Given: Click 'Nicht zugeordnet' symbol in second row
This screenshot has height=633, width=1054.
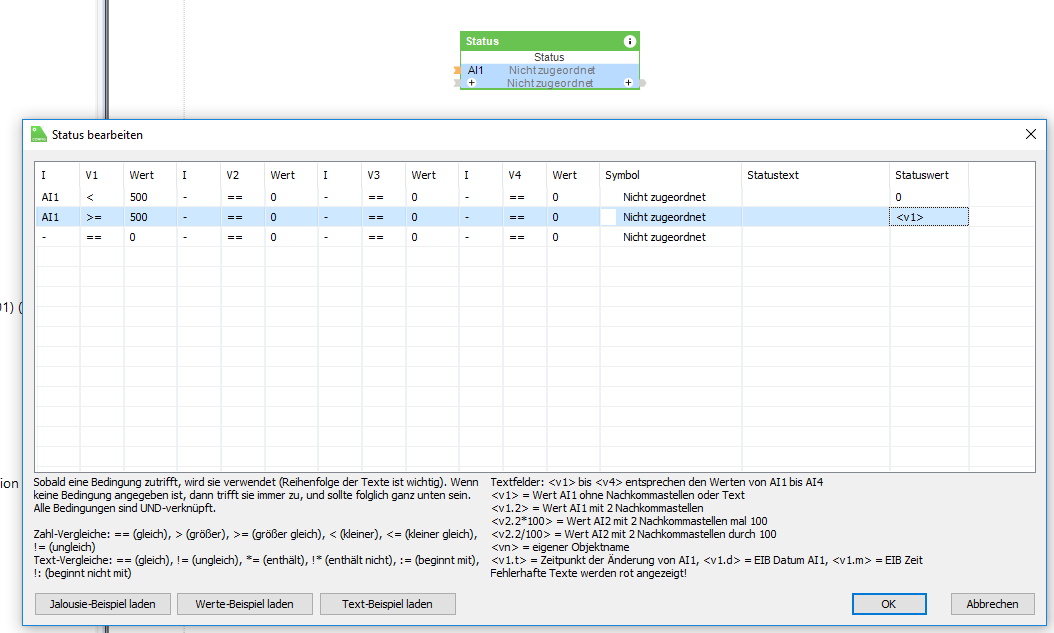Looking at the screenshot, I should [664, 217].
